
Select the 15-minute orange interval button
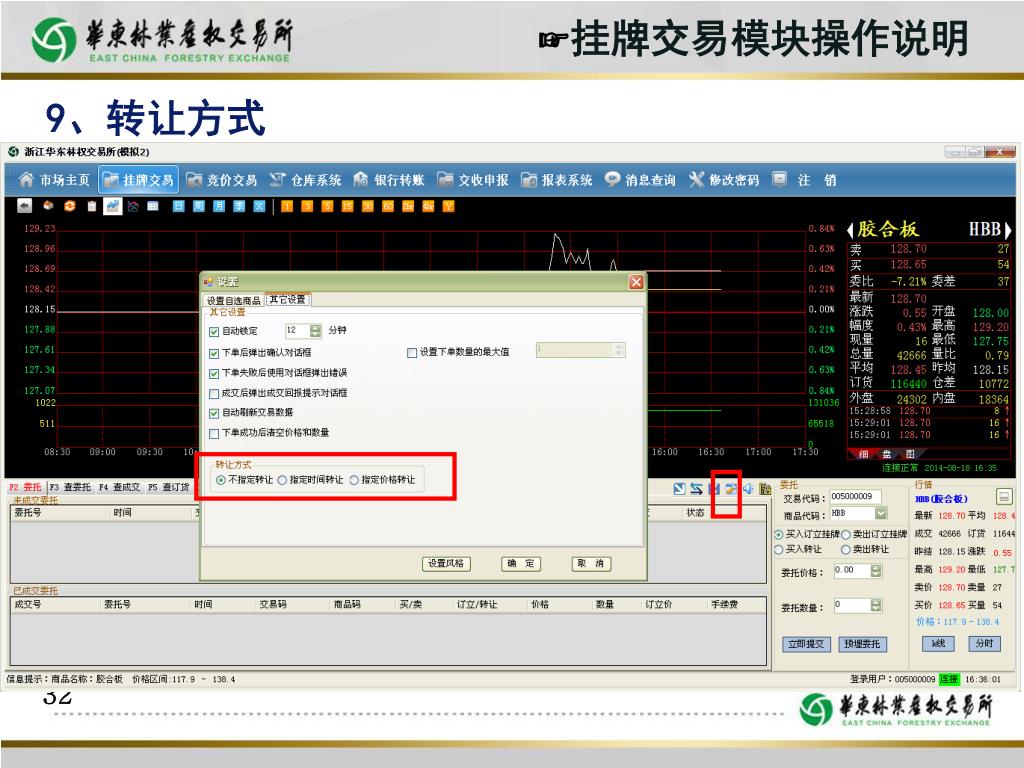347,206
